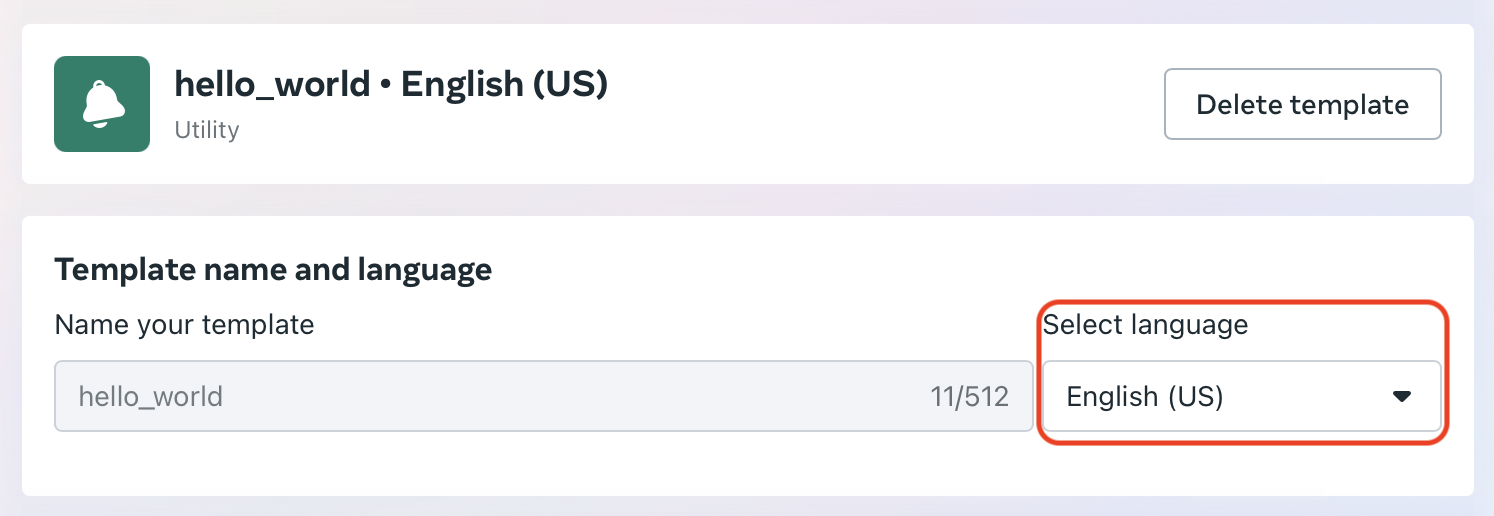Viewport: 1494px width, 516px height.
Task: Click the 11/512 character counter
Action: click(969, 397)
